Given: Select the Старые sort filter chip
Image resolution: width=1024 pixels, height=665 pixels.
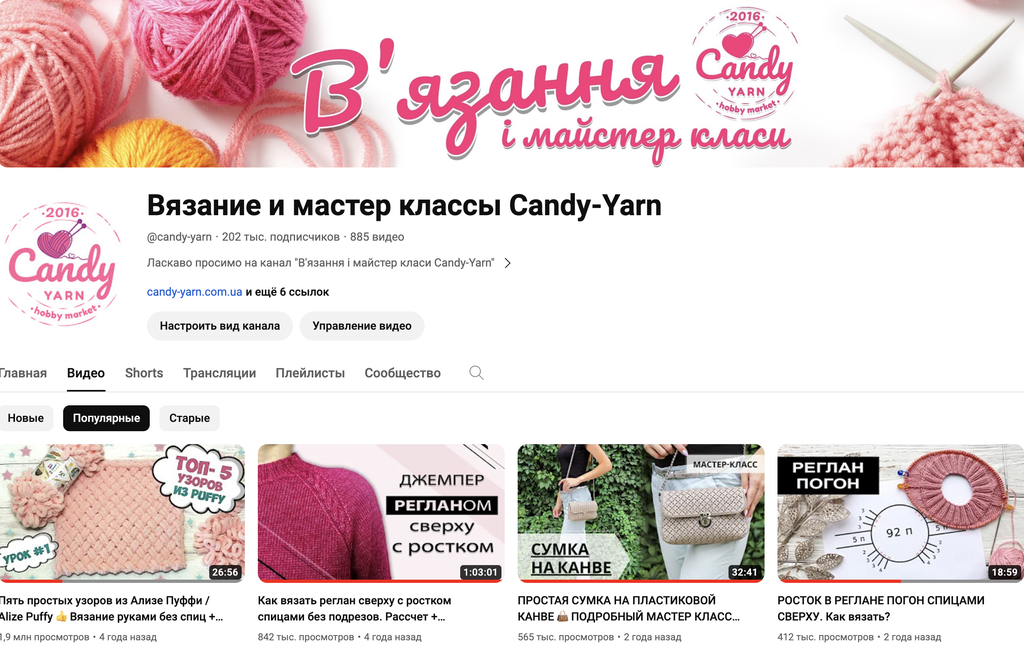Looking at the screenshot, I should tap(189, 418).
